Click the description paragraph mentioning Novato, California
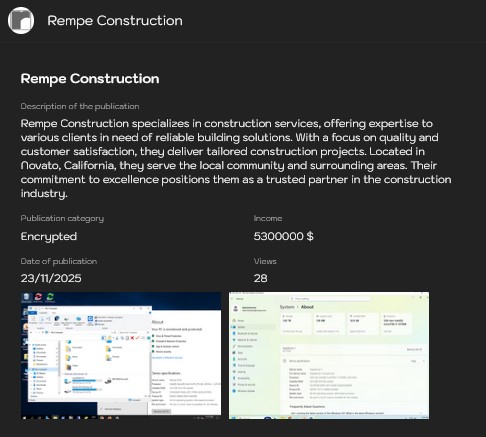The height and width of the screenshot is (437, 486). coord(236,158)
